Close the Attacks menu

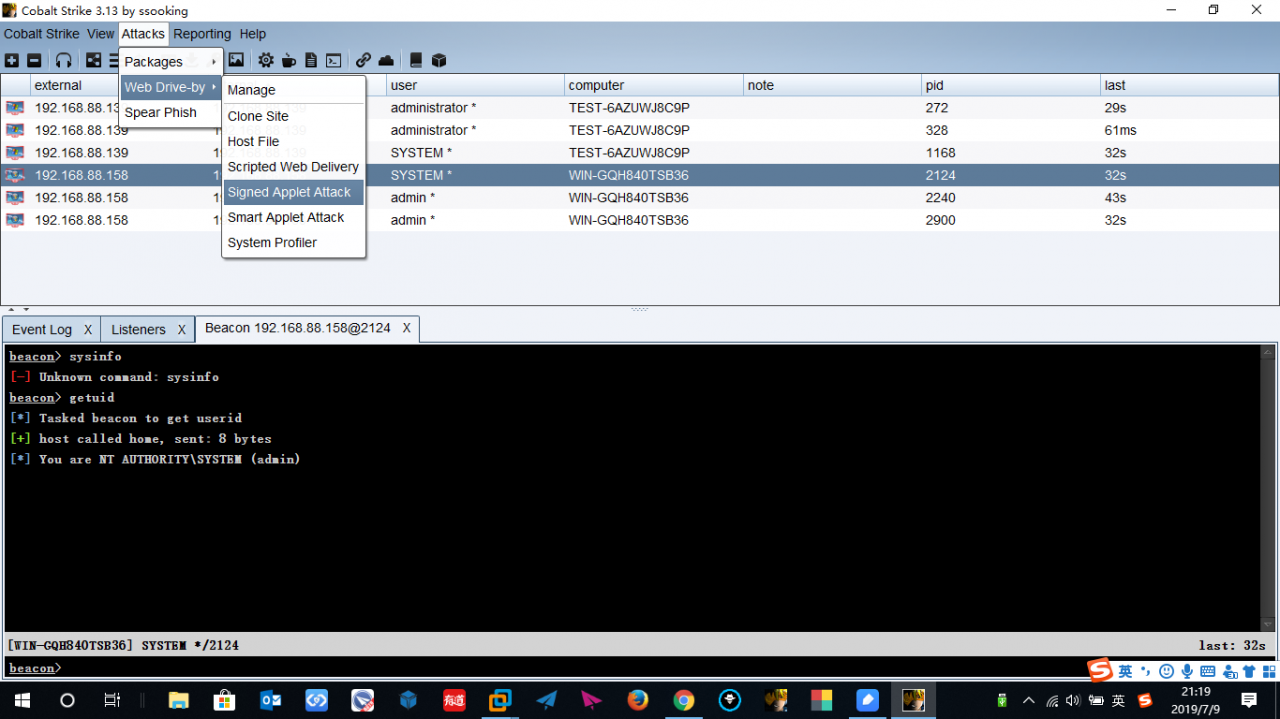click(x=143, y=34)
